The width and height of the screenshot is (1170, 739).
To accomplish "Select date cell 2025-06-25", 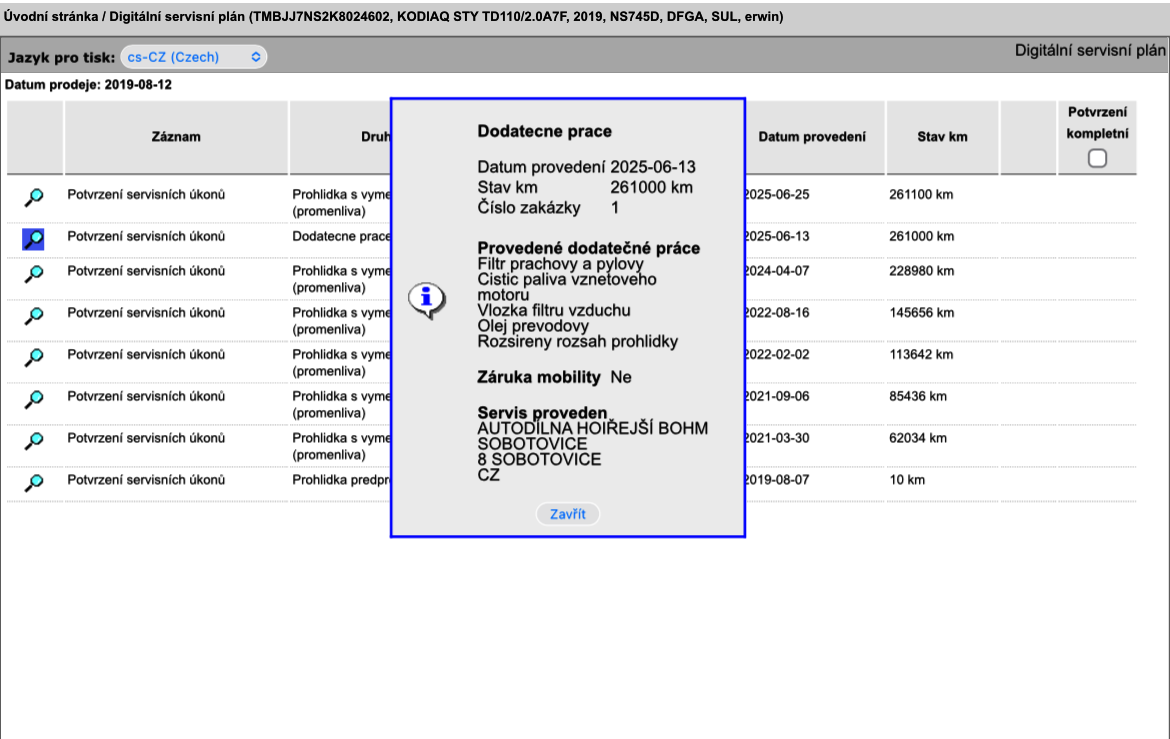I will tap(777, 194).
